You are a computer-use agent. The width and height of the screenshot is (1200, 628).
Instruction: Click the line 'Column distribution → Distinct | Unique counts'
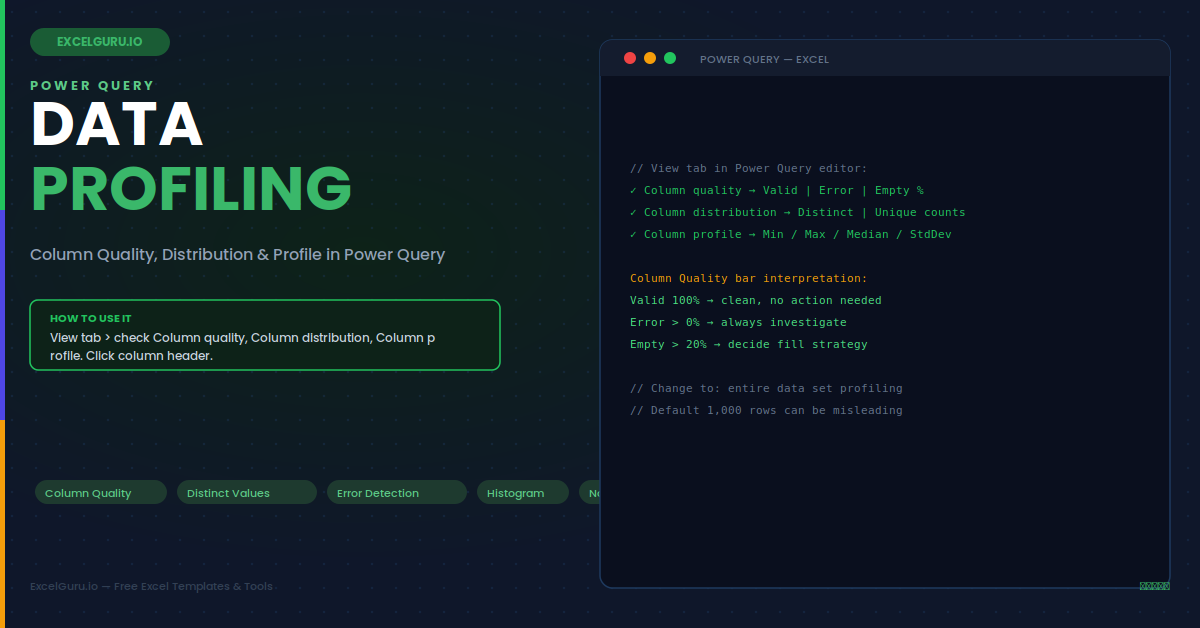[798, 212]
